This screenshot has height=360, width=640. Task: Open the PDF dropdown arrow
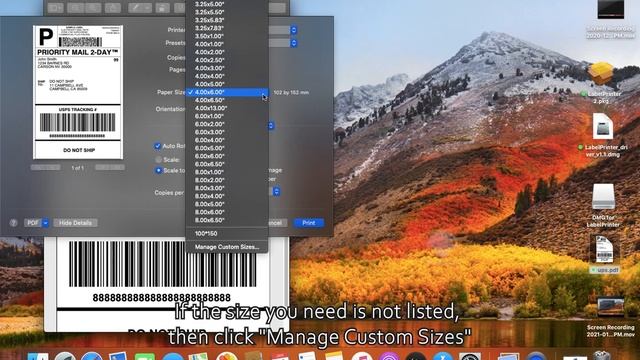tap(45, 223)
